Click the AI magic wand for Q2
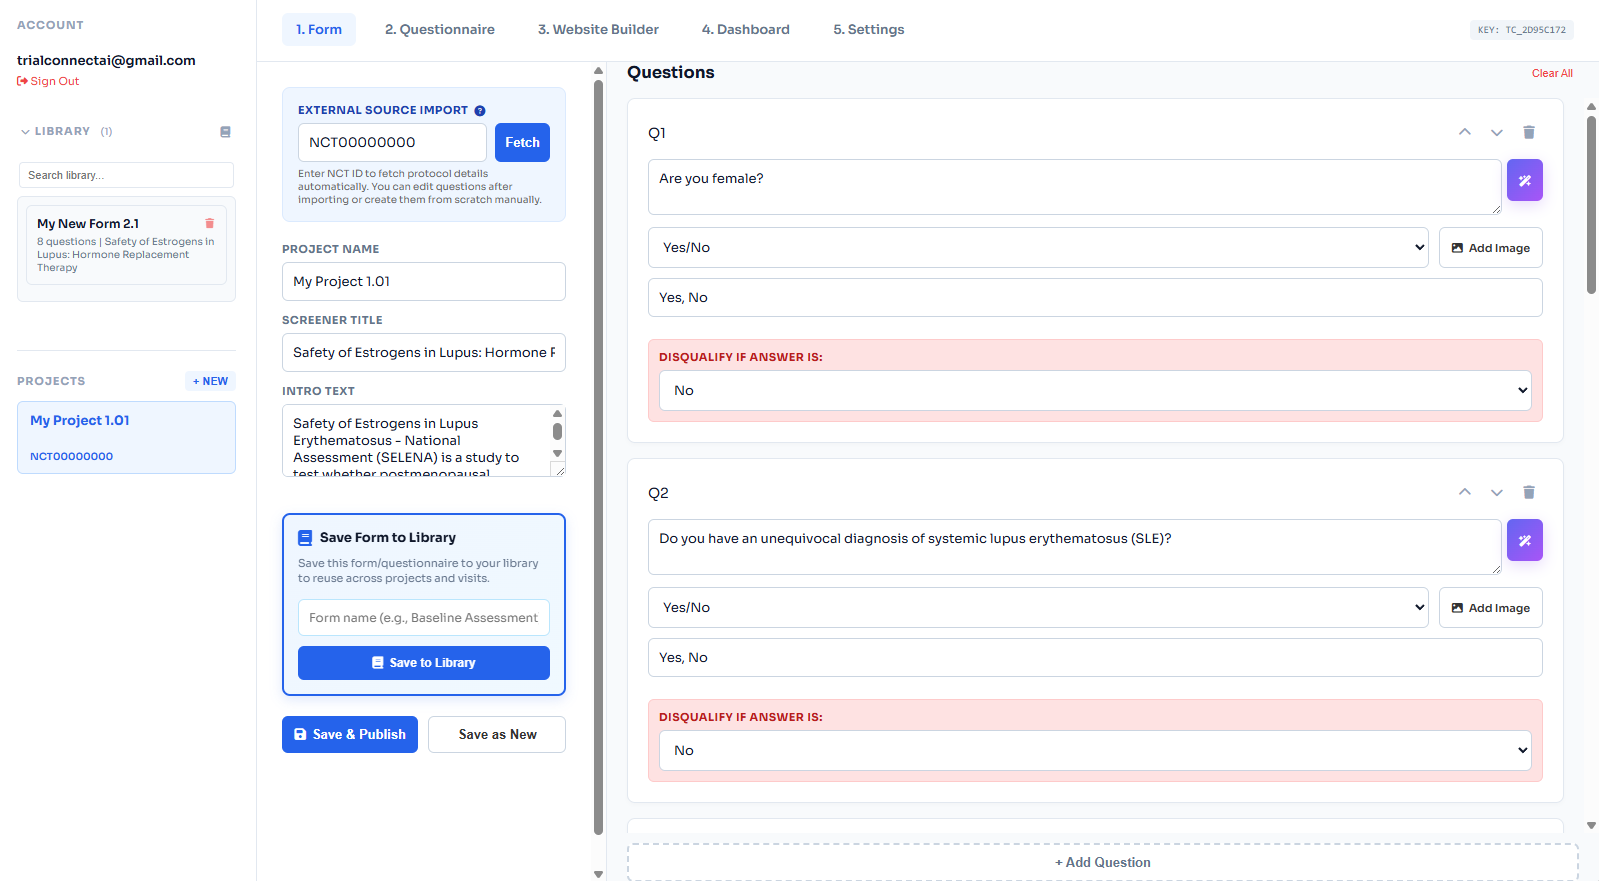The height and width of the screenshot is (881, 1599). click(1524, 540)
